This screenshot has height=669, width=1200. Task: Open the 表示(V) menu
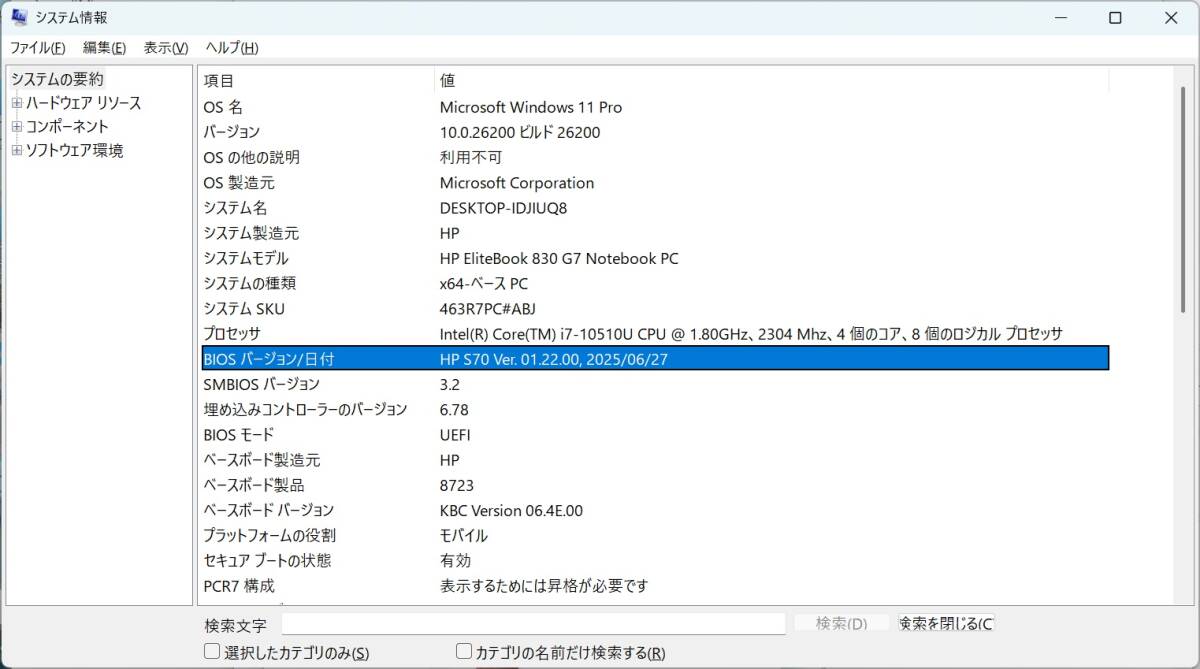[x=166, y=48]
